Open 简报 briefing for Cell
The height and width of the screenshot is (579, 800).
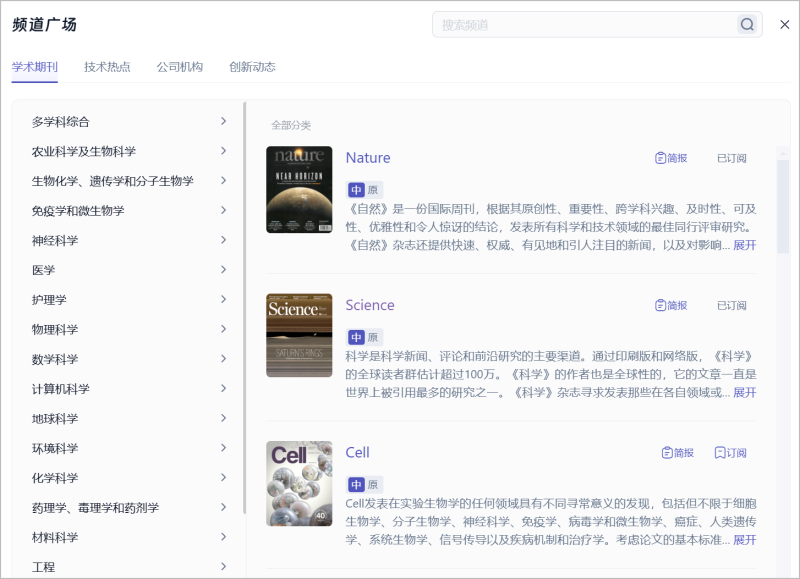(x=677, y=453)
